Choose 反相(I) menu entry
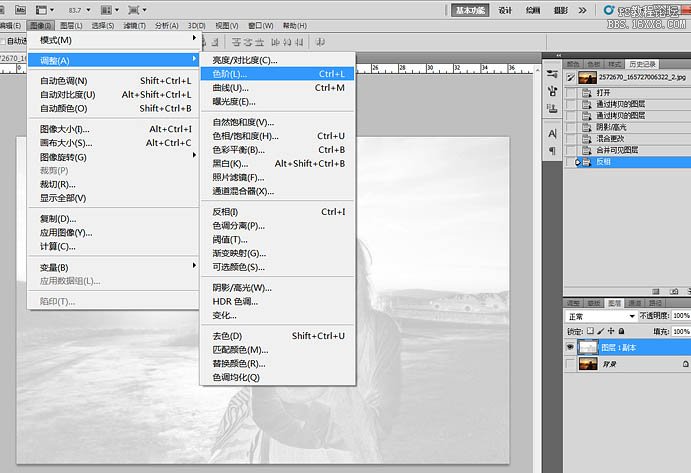The height and width of the screenshot is (473, 691). [x=278, y=212]
